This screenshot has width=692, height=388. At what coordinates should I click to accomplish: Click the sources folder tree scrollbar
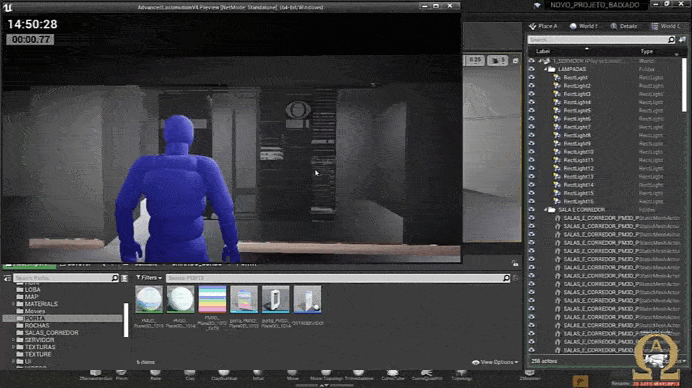point(126,320)
